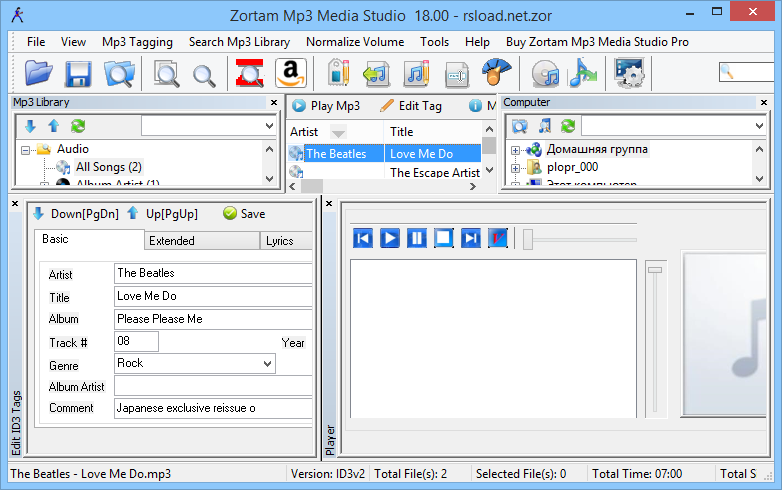
Task: Refresh the Computer panel
Action: [568, 126]
